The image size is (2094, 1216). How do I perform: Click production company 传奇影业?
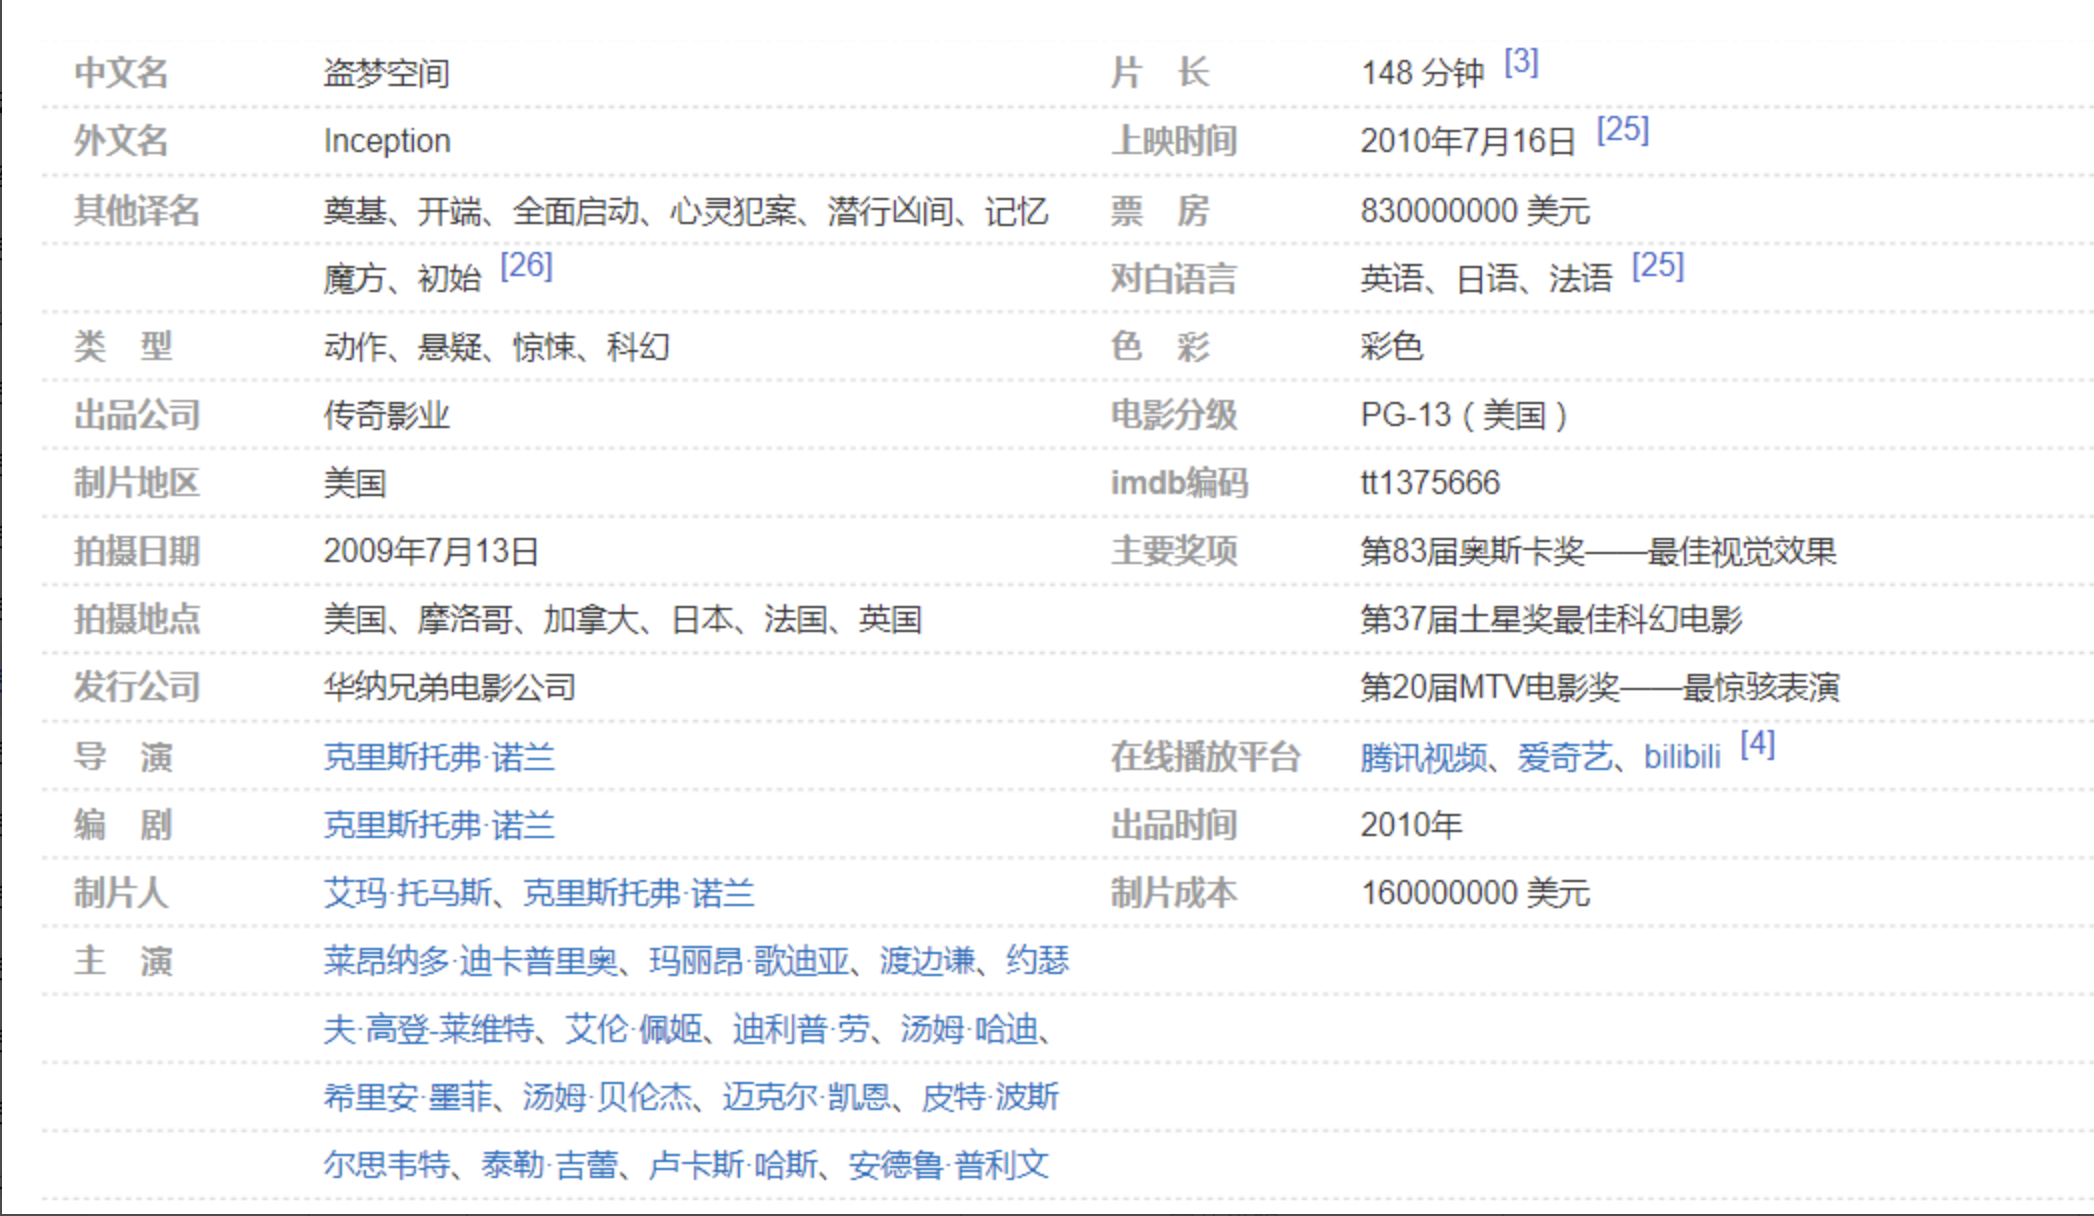386,415
